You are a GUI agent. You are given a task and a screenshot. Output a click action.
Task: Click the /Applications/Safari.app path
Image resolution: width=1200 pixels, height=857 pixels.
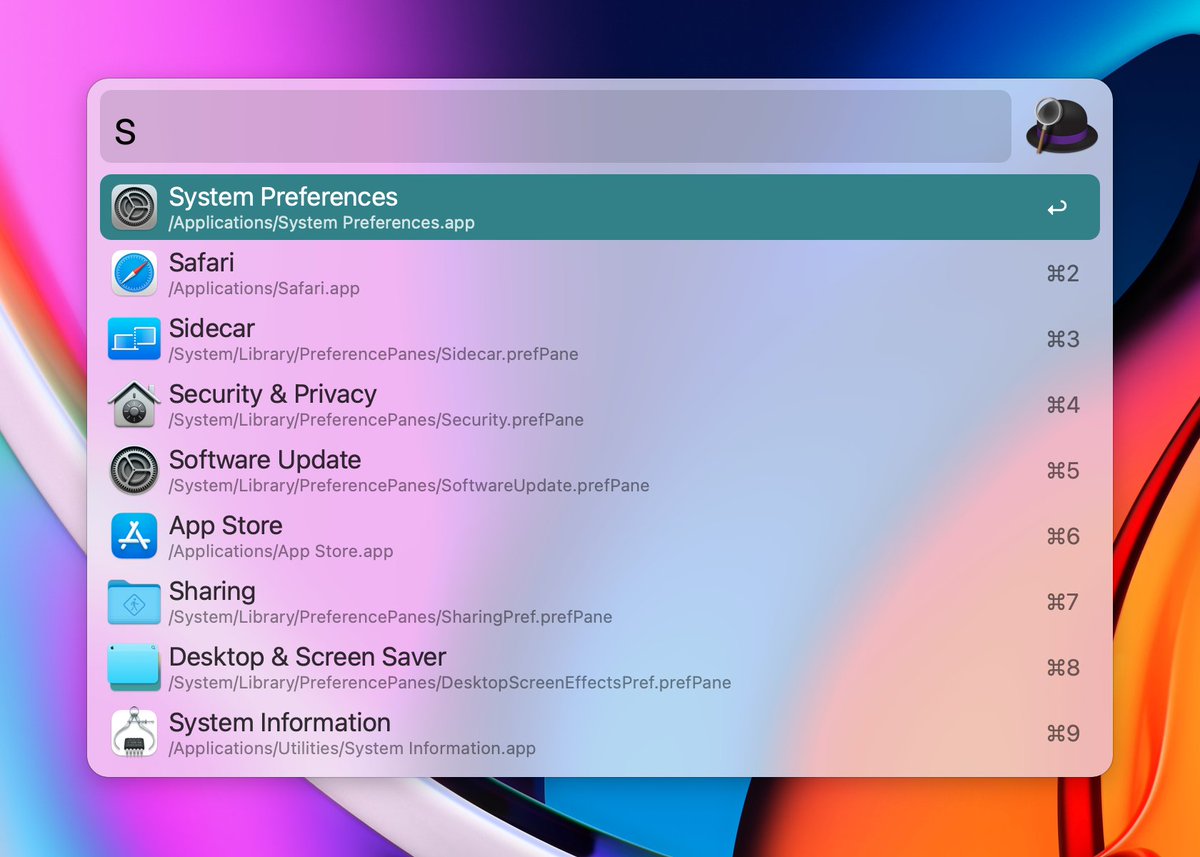[x=264, y=289]
